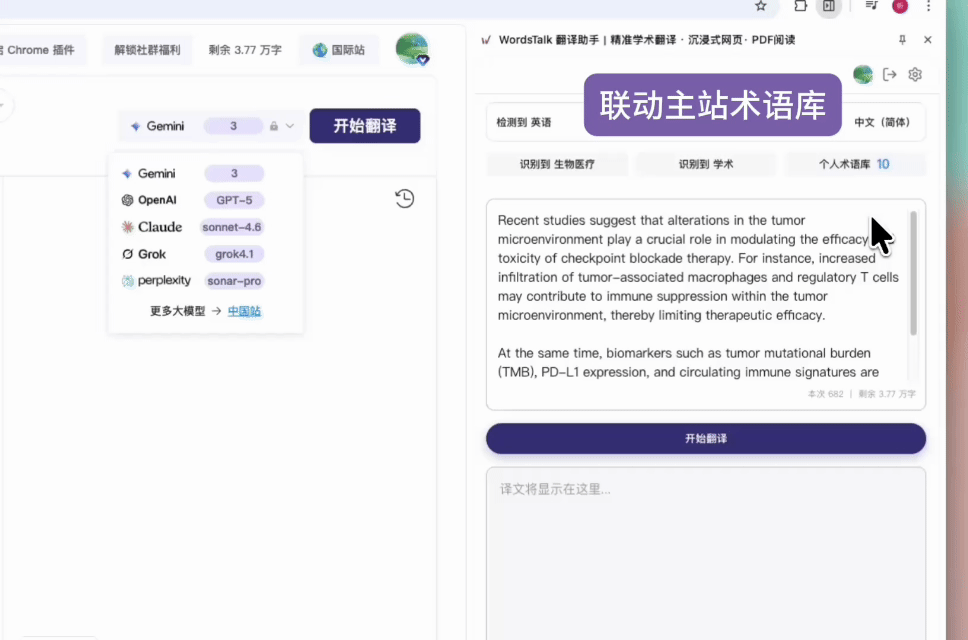Click the translation history clock icon
The height and width of the screenshot is (640, 968).
tap(404, 198)
